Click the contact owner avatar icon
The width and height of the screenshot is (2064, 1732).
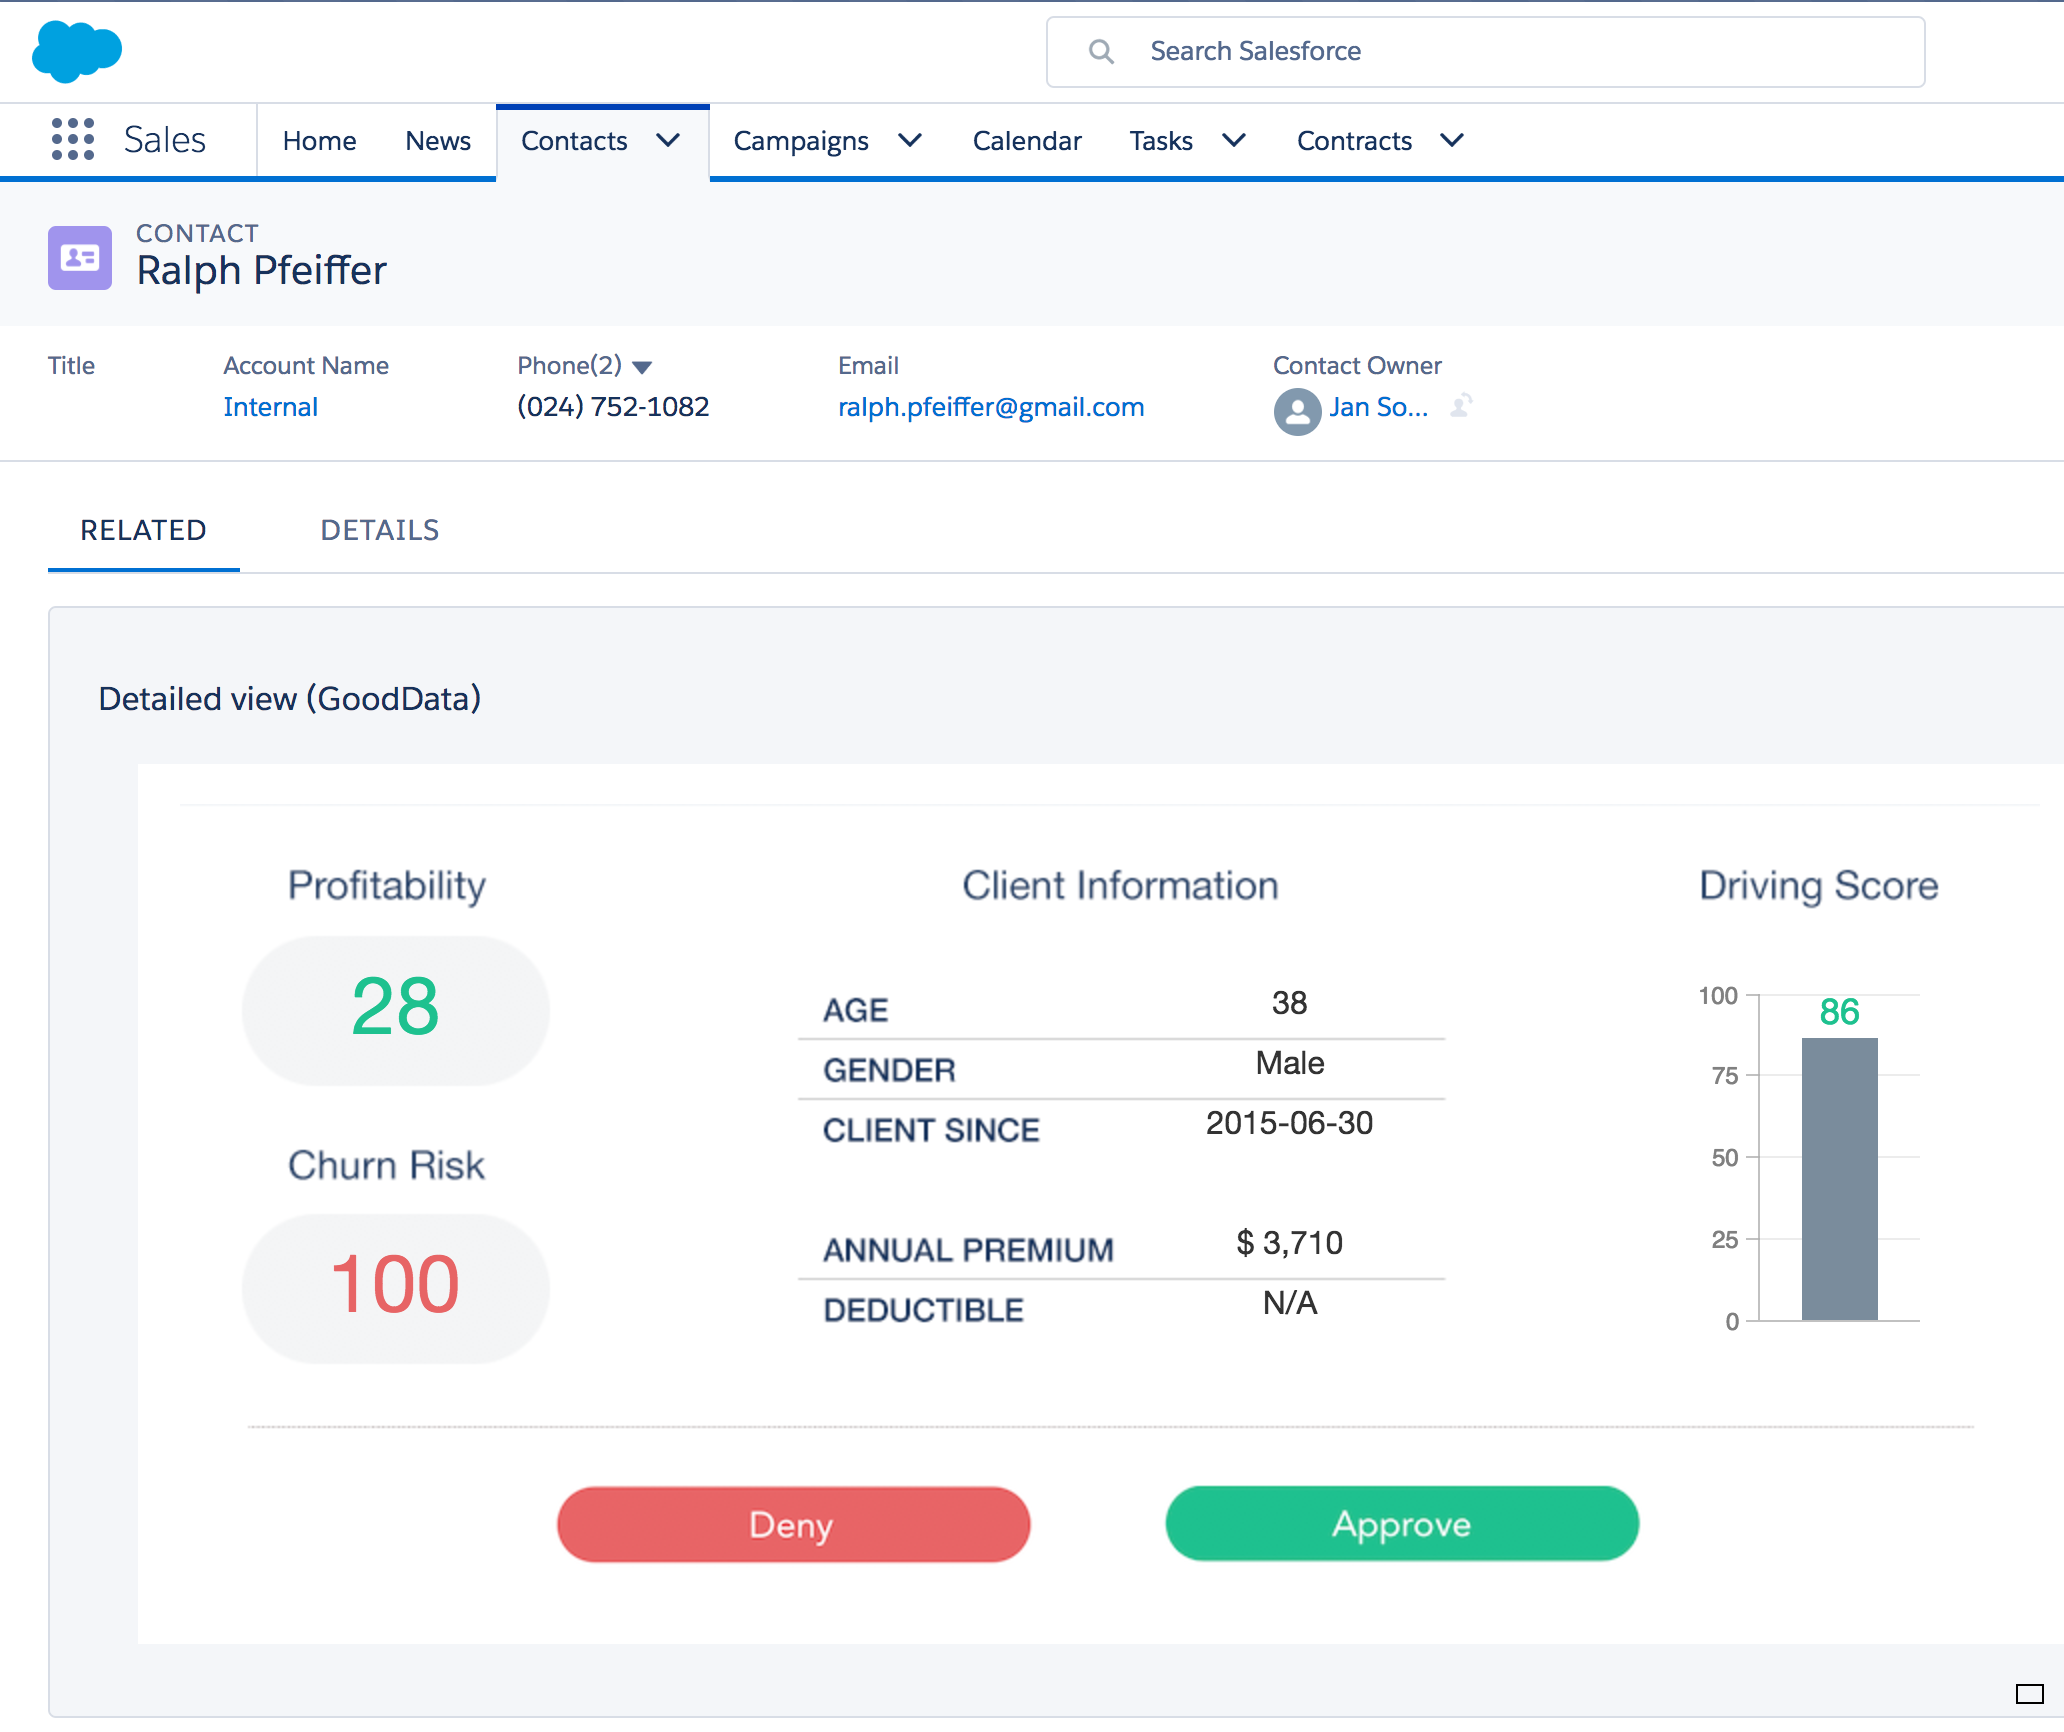[1297, 410]
